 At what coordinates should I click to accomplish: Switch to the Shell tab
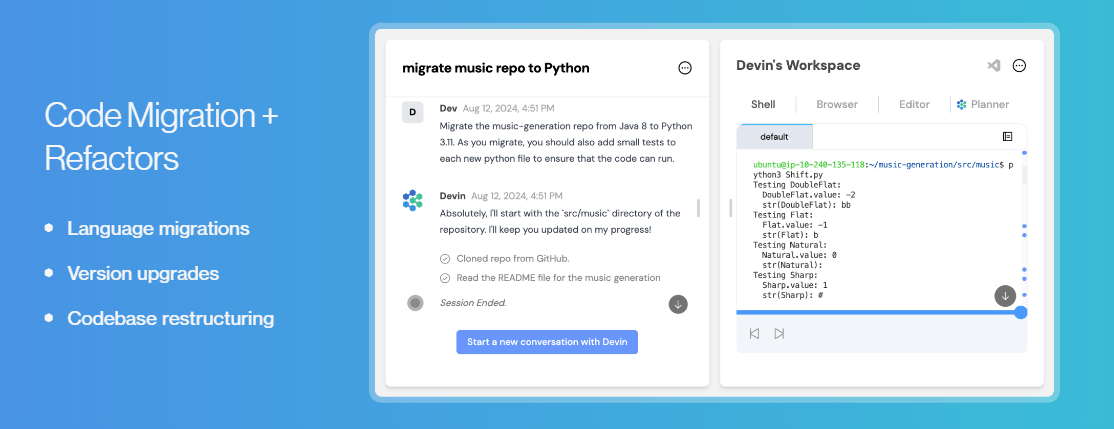763,104
